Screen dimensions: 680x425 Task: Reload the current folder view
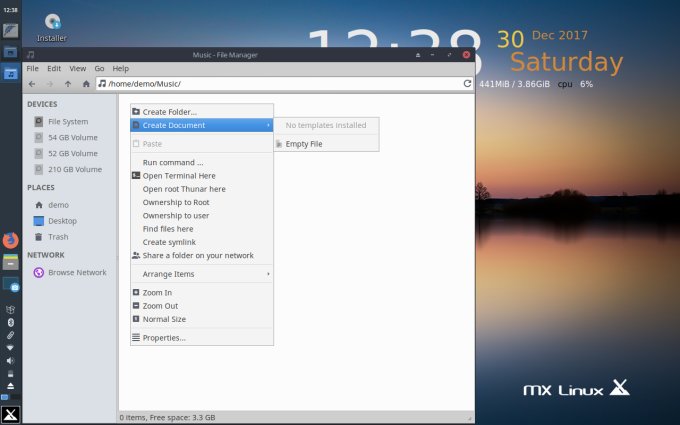tap(467, 83)
